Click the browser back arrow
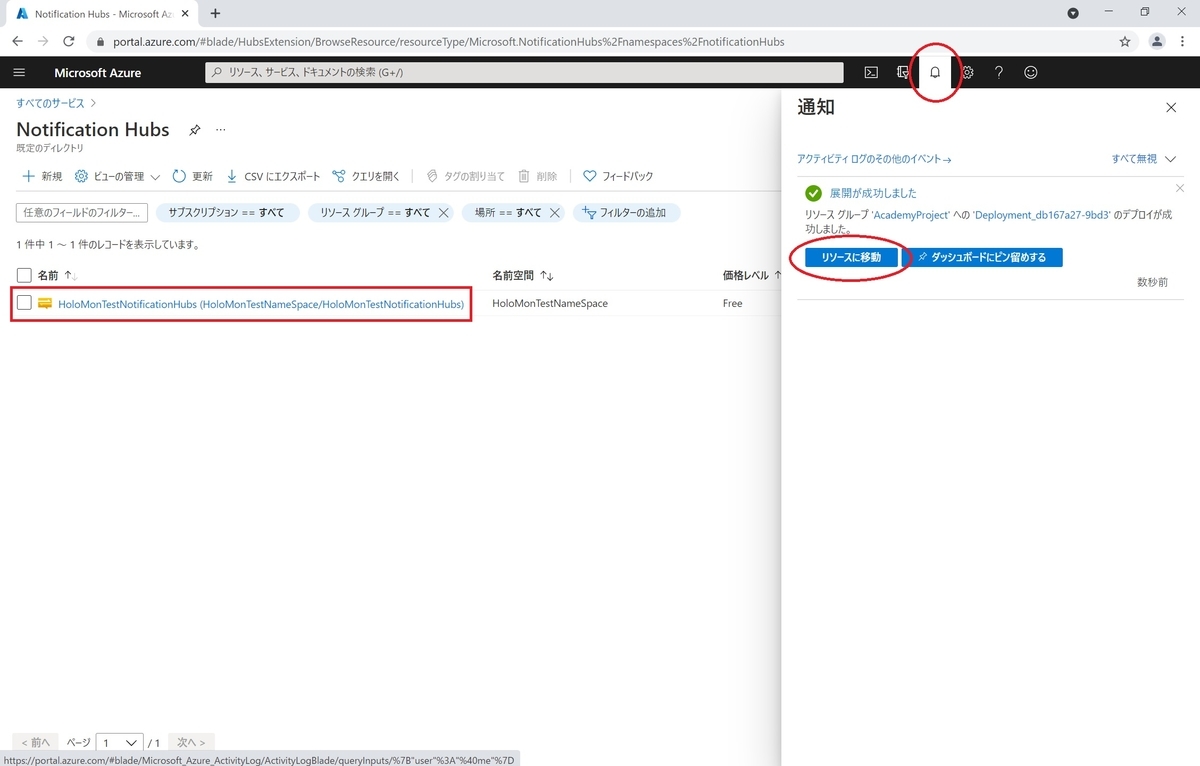The width and height of the screenshot is (1200, 766). [17, 42]
